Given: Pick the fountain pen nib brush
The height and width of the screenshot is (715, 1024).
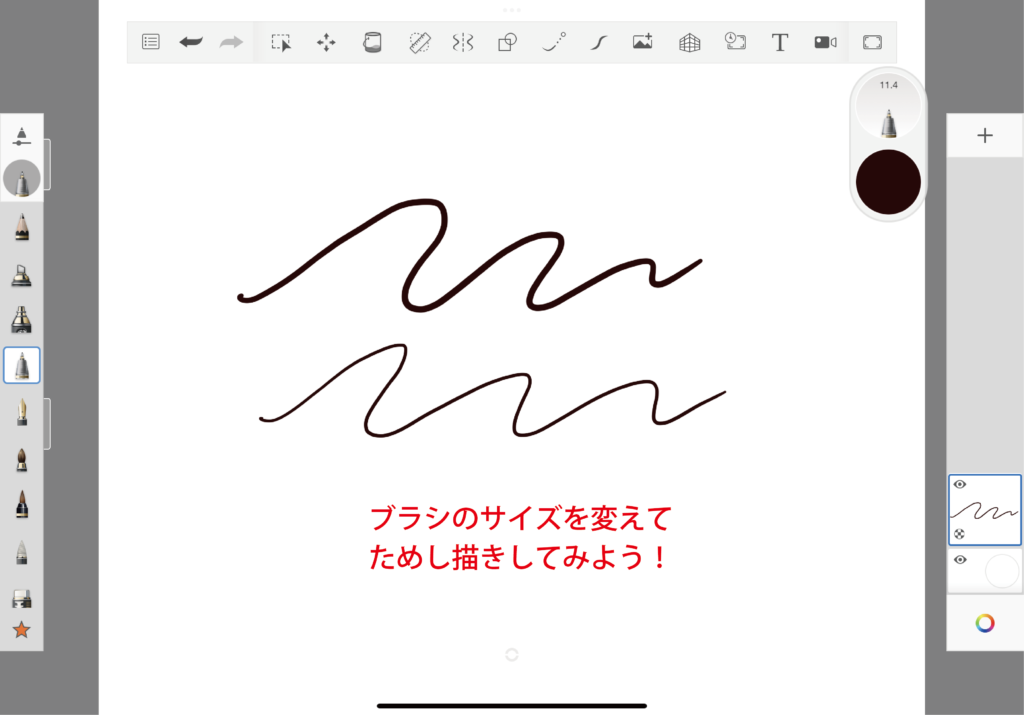Looking at the screenshot, I should [22, 413].
